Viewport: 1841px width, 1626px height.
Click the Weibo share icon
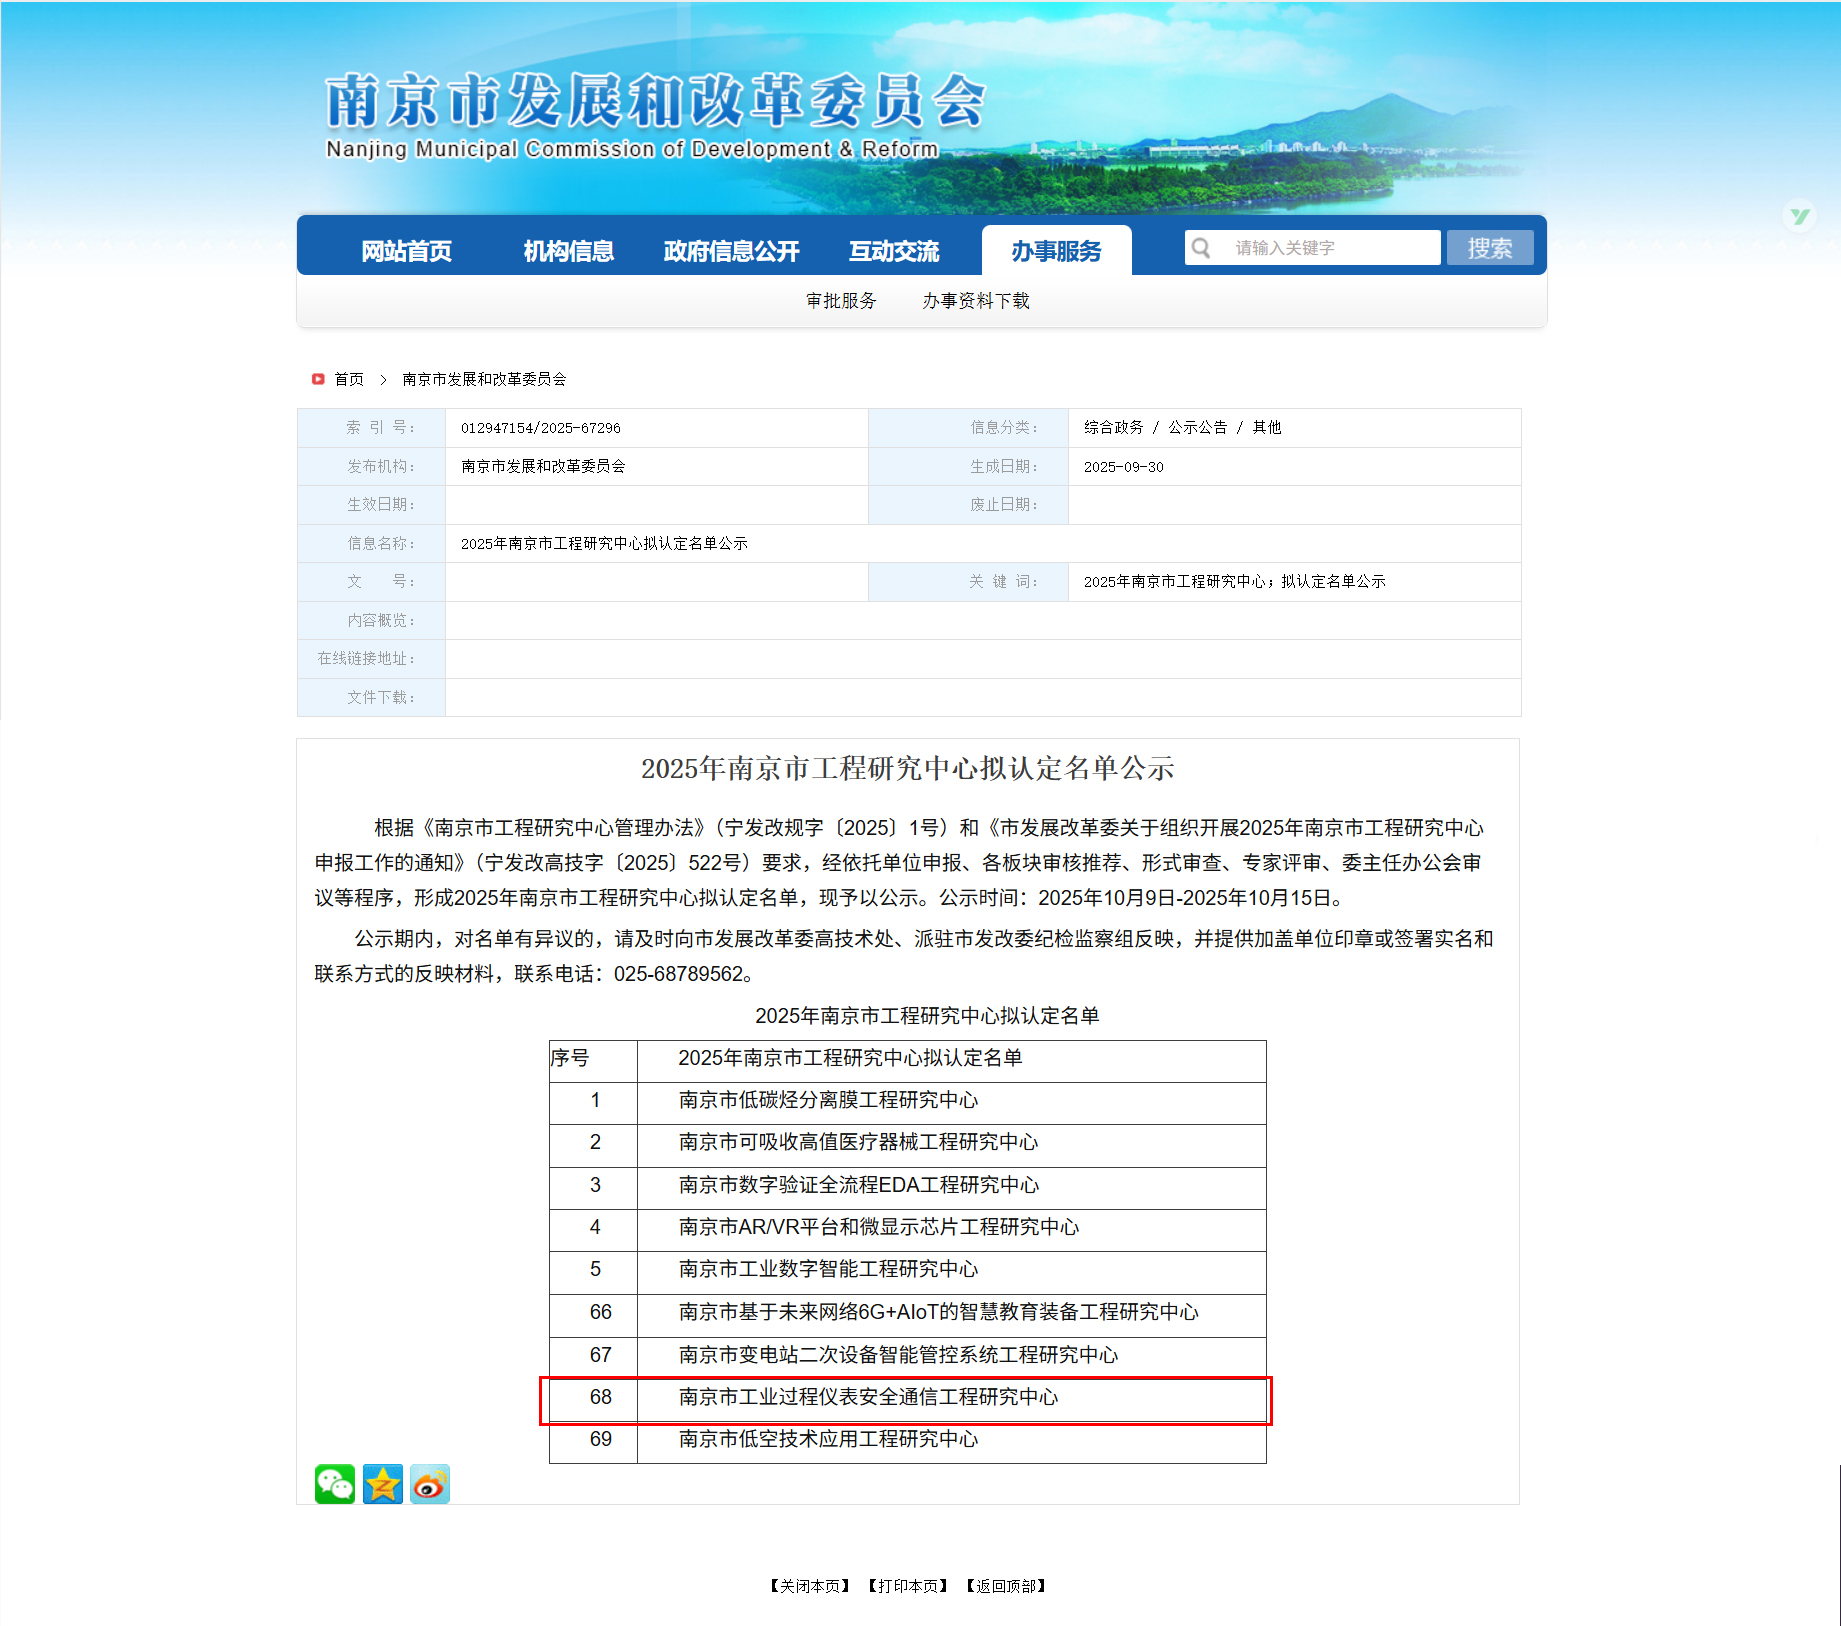click(430, 1484)
